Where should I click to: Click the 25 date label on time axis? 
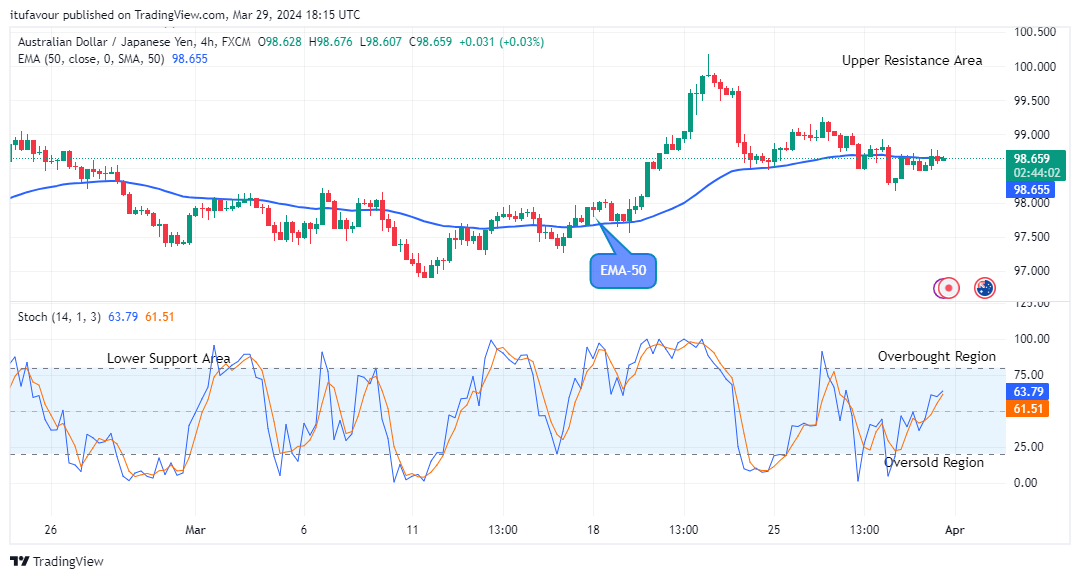tap(774, 530)
